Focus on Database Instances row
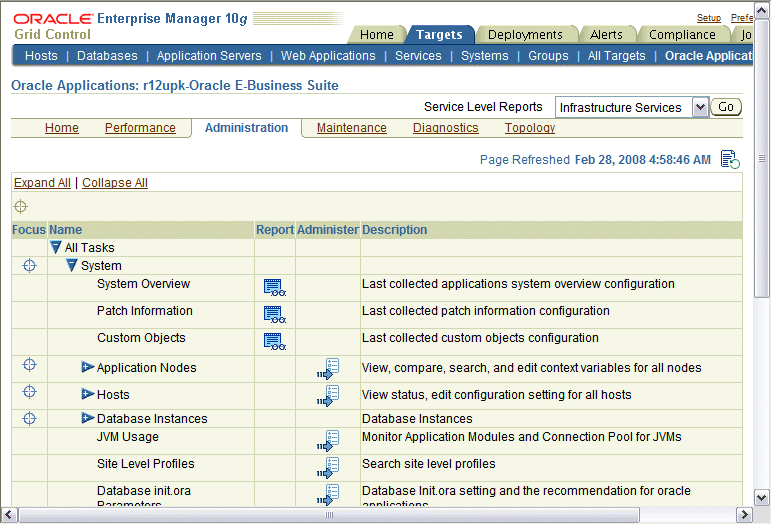Screen dimensions: 772x525 tap(30, 419)
